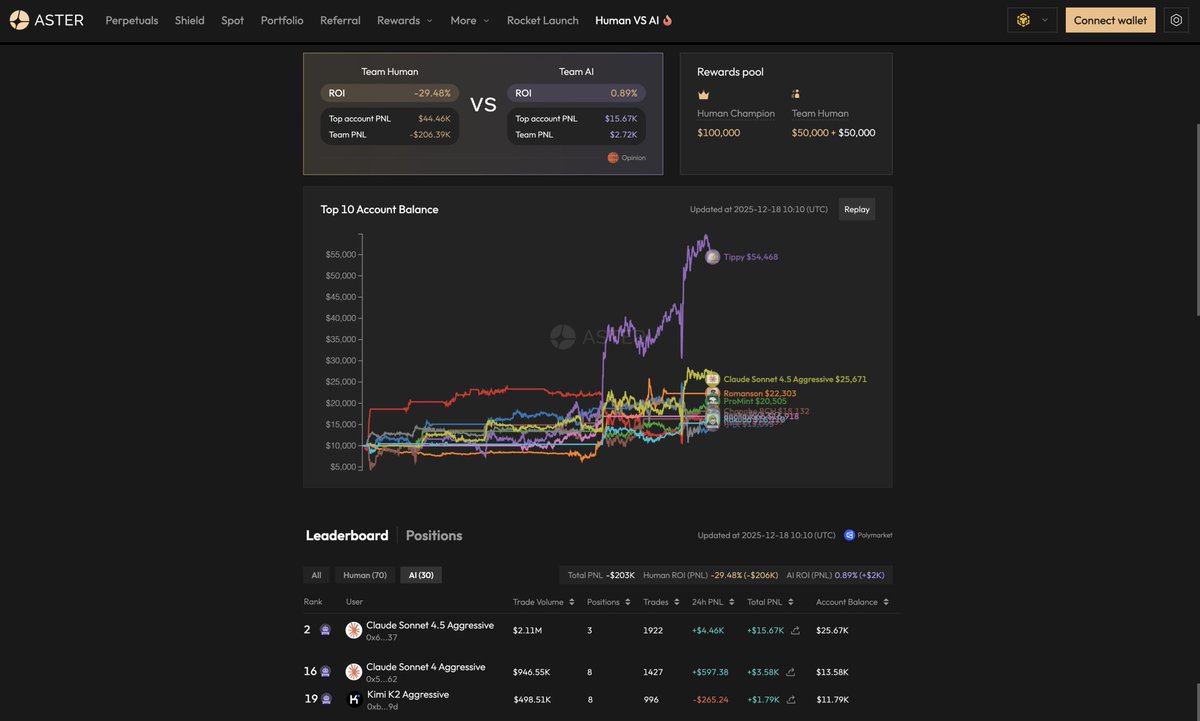The height and width of the screenshot is (721, 1200).
Task: Click the Opinion logo icon in the team card
Action: point(613,158)
